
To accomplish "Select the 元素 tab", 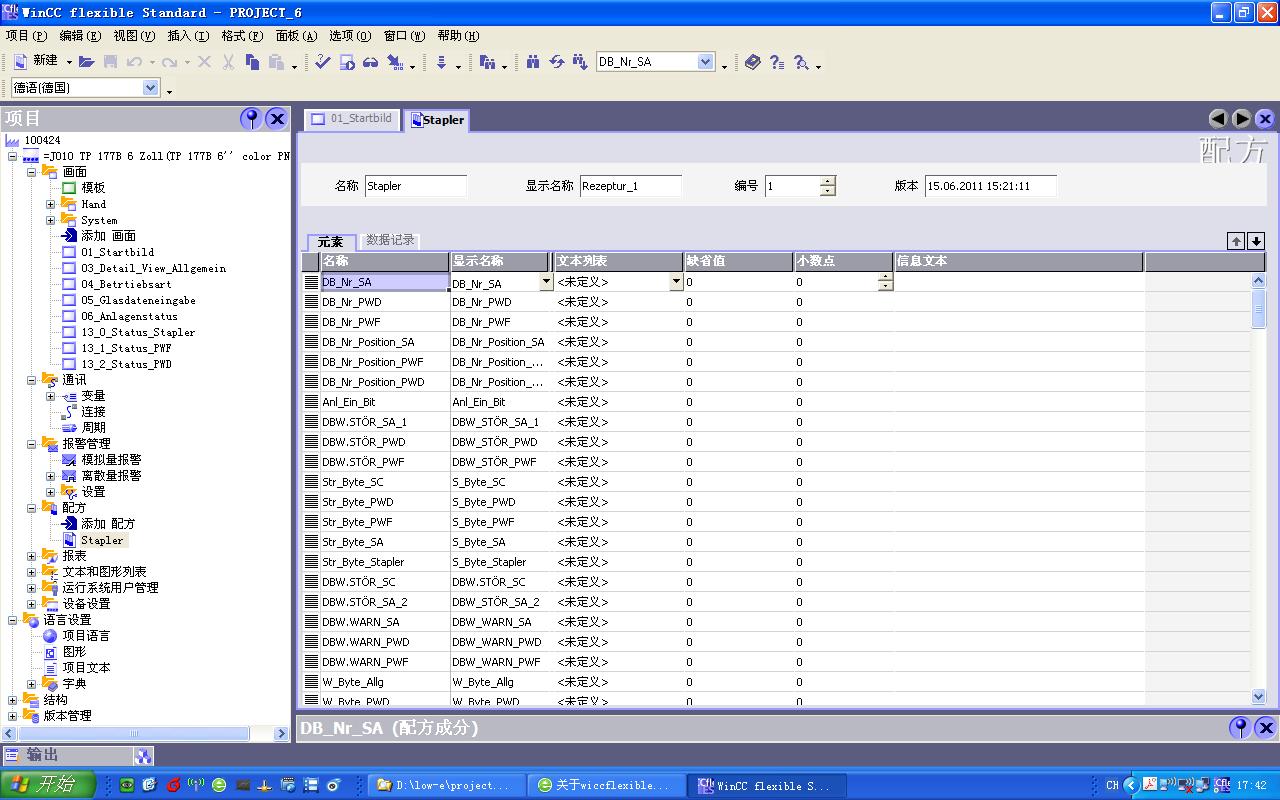I will pyautogui.click(x=331, y=241).
